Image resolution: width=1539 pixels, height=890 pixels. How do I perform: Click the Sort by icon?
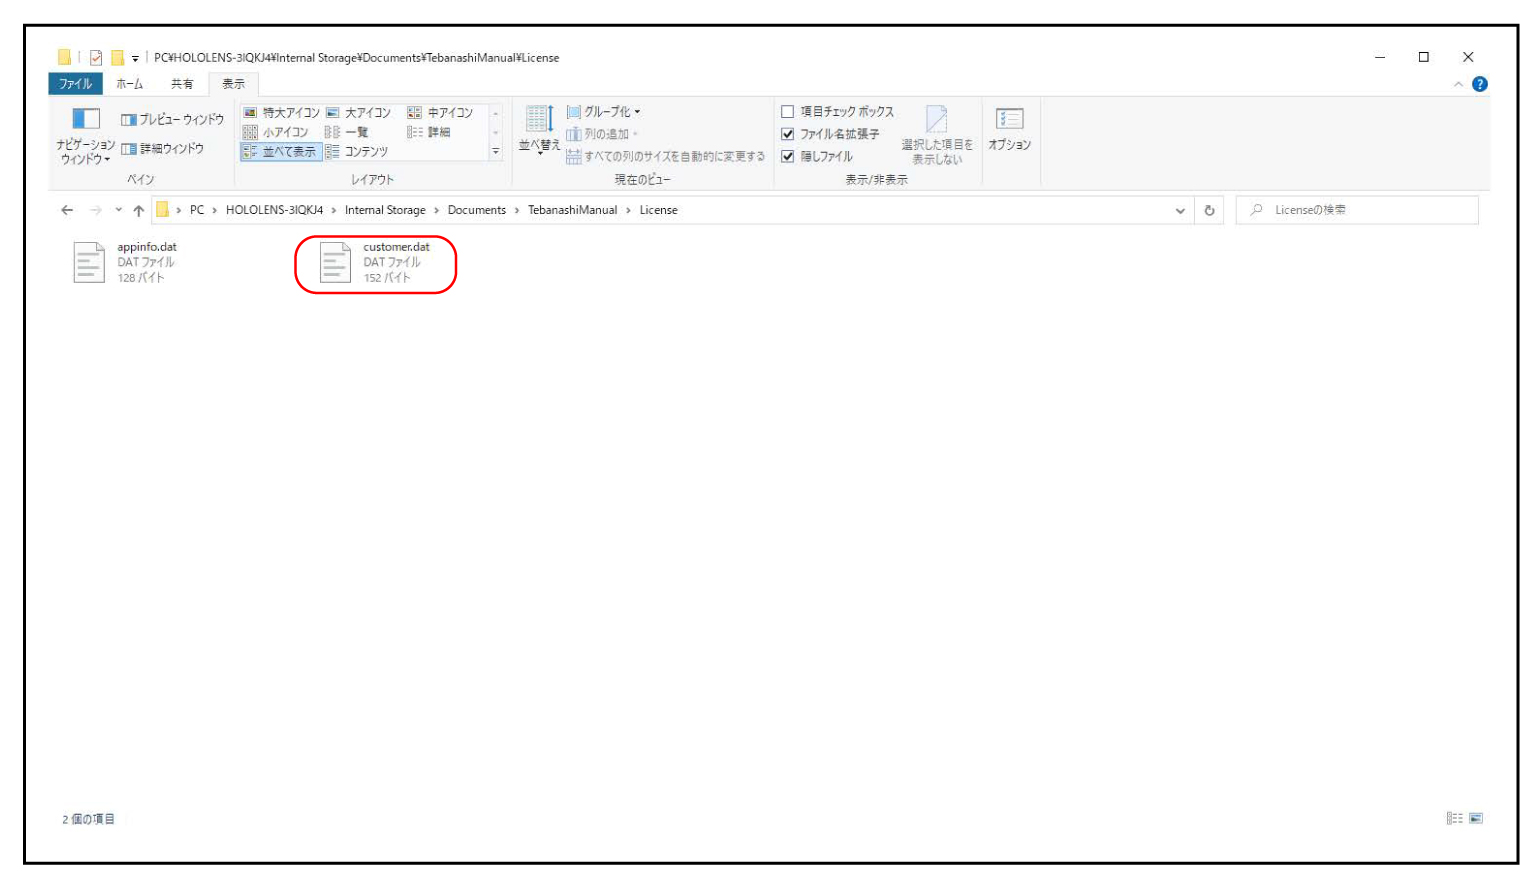point(539,129)
